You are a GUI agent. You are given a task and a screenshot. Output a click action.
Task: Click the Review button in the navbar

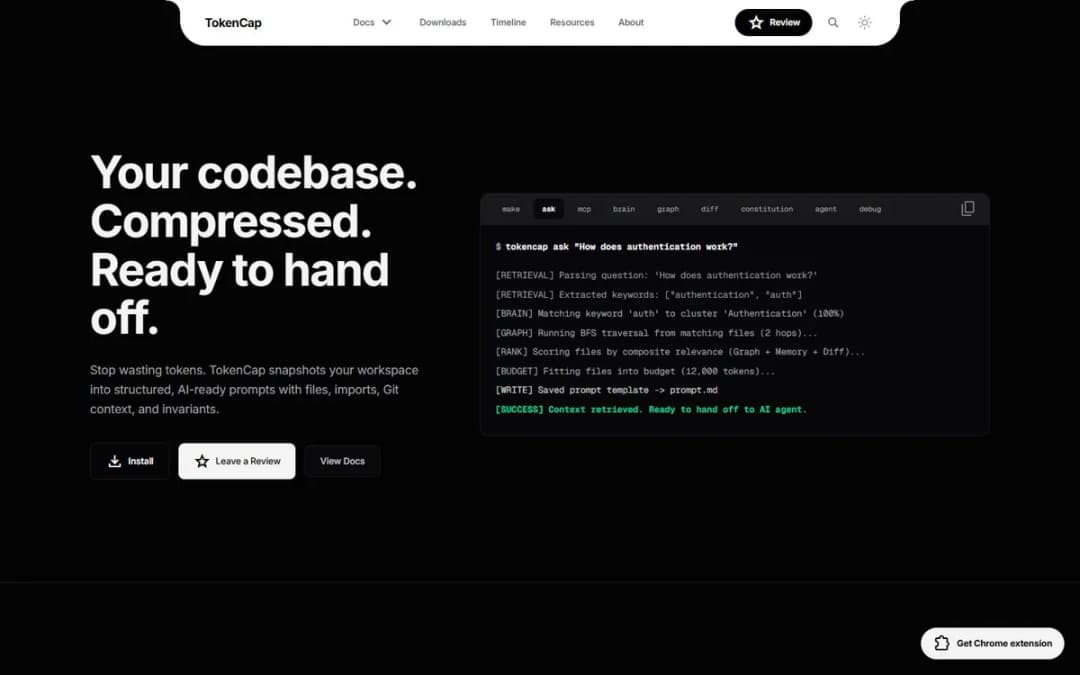pos(773,22)
